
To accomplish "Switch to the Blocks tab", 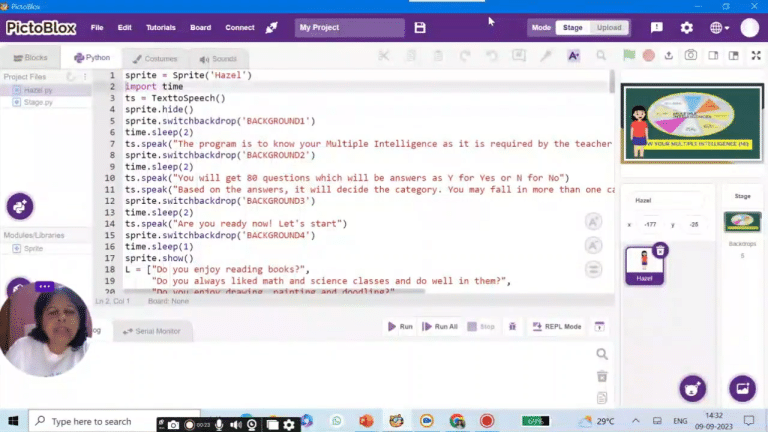I will click(x=30, y=58).
